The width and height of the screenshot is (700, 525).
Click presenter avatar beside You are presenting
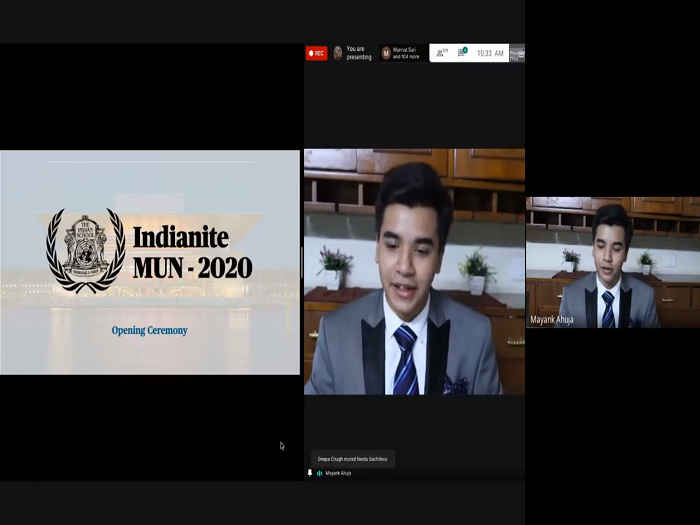click(338, 53)
